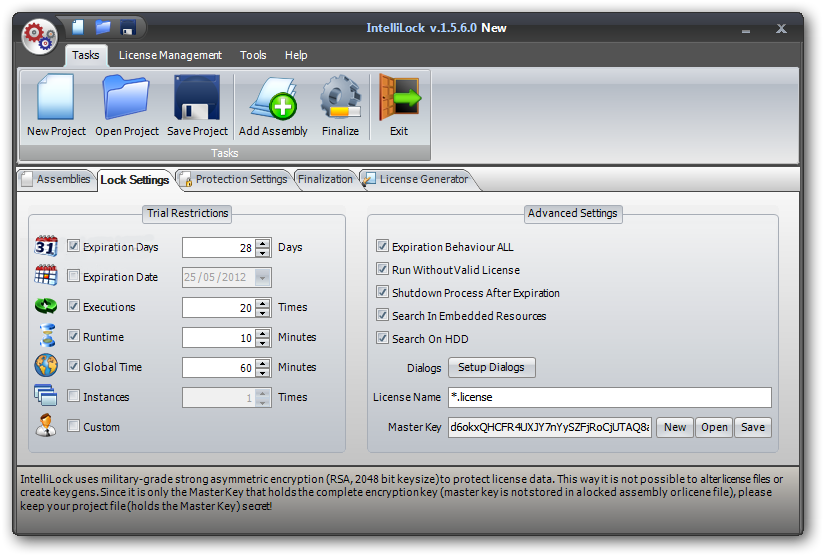Switch to the Protection Settings tab

point(235,179)
